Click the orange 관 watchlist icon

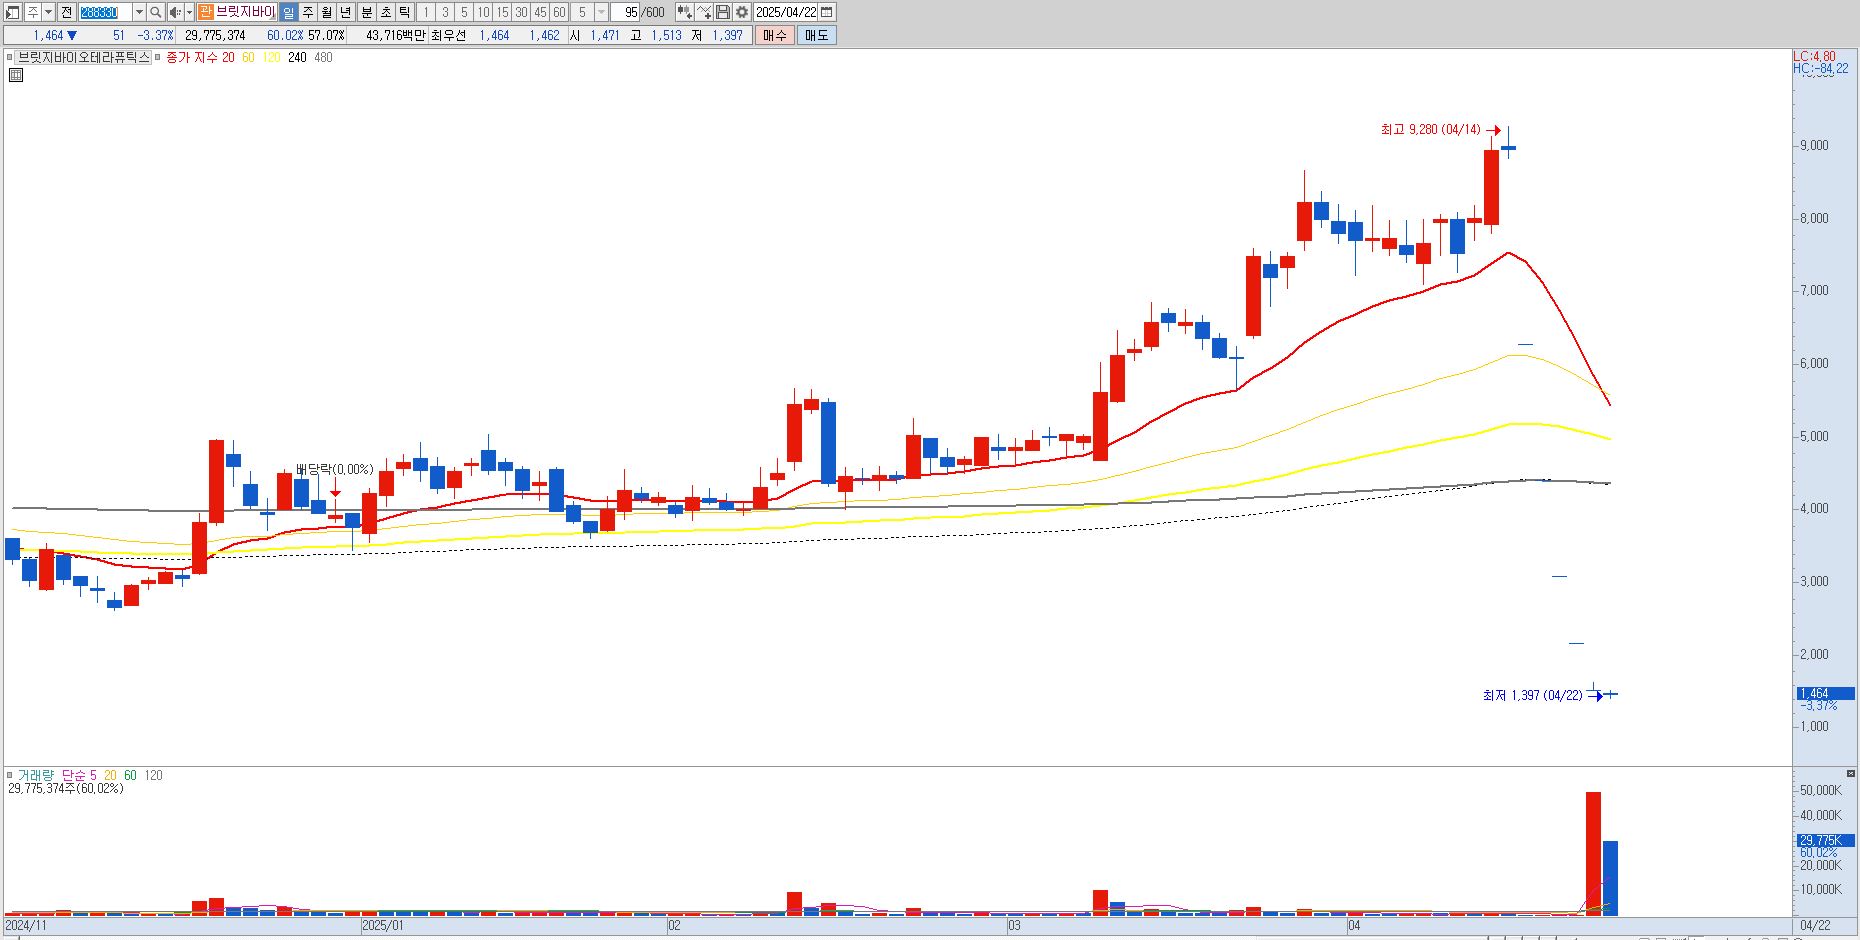tap(206, 12)
